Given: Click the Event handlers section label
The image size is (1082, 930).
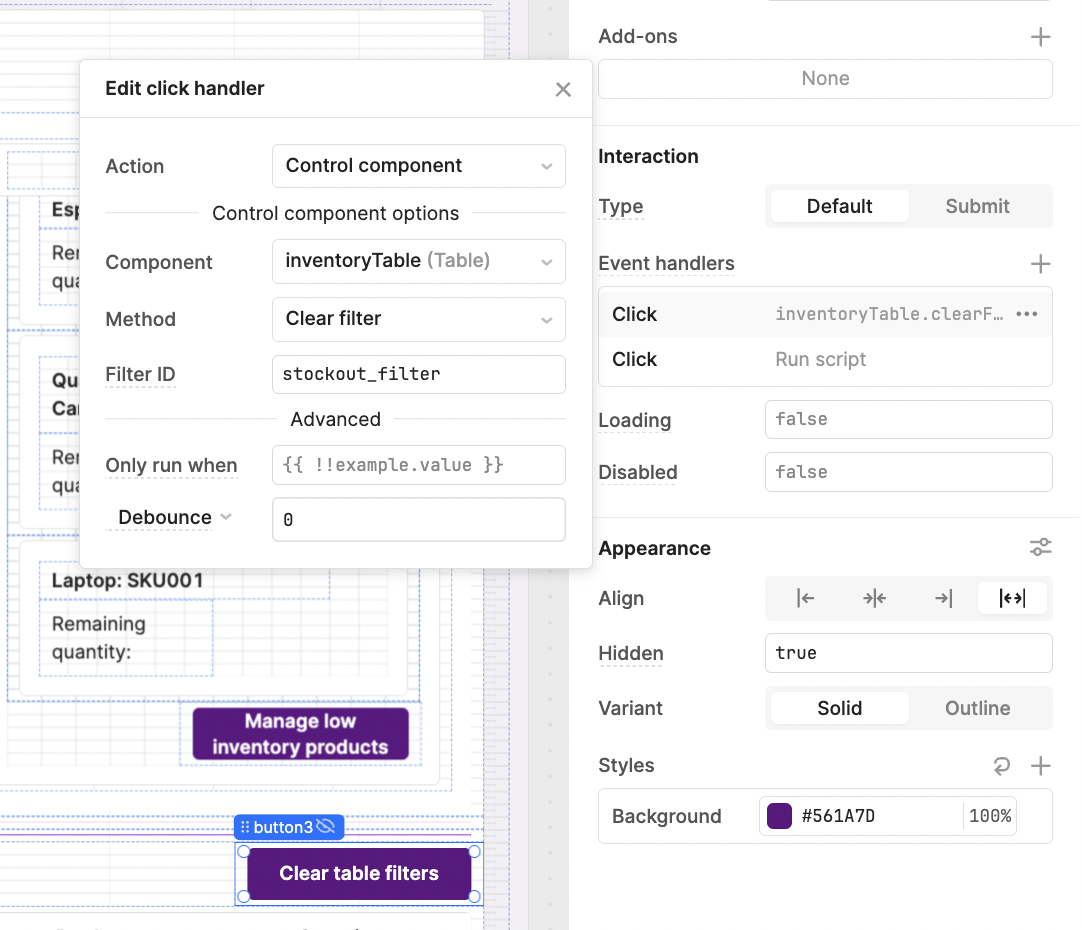Looking at the screenshot, I should click(x=666, y=264).
